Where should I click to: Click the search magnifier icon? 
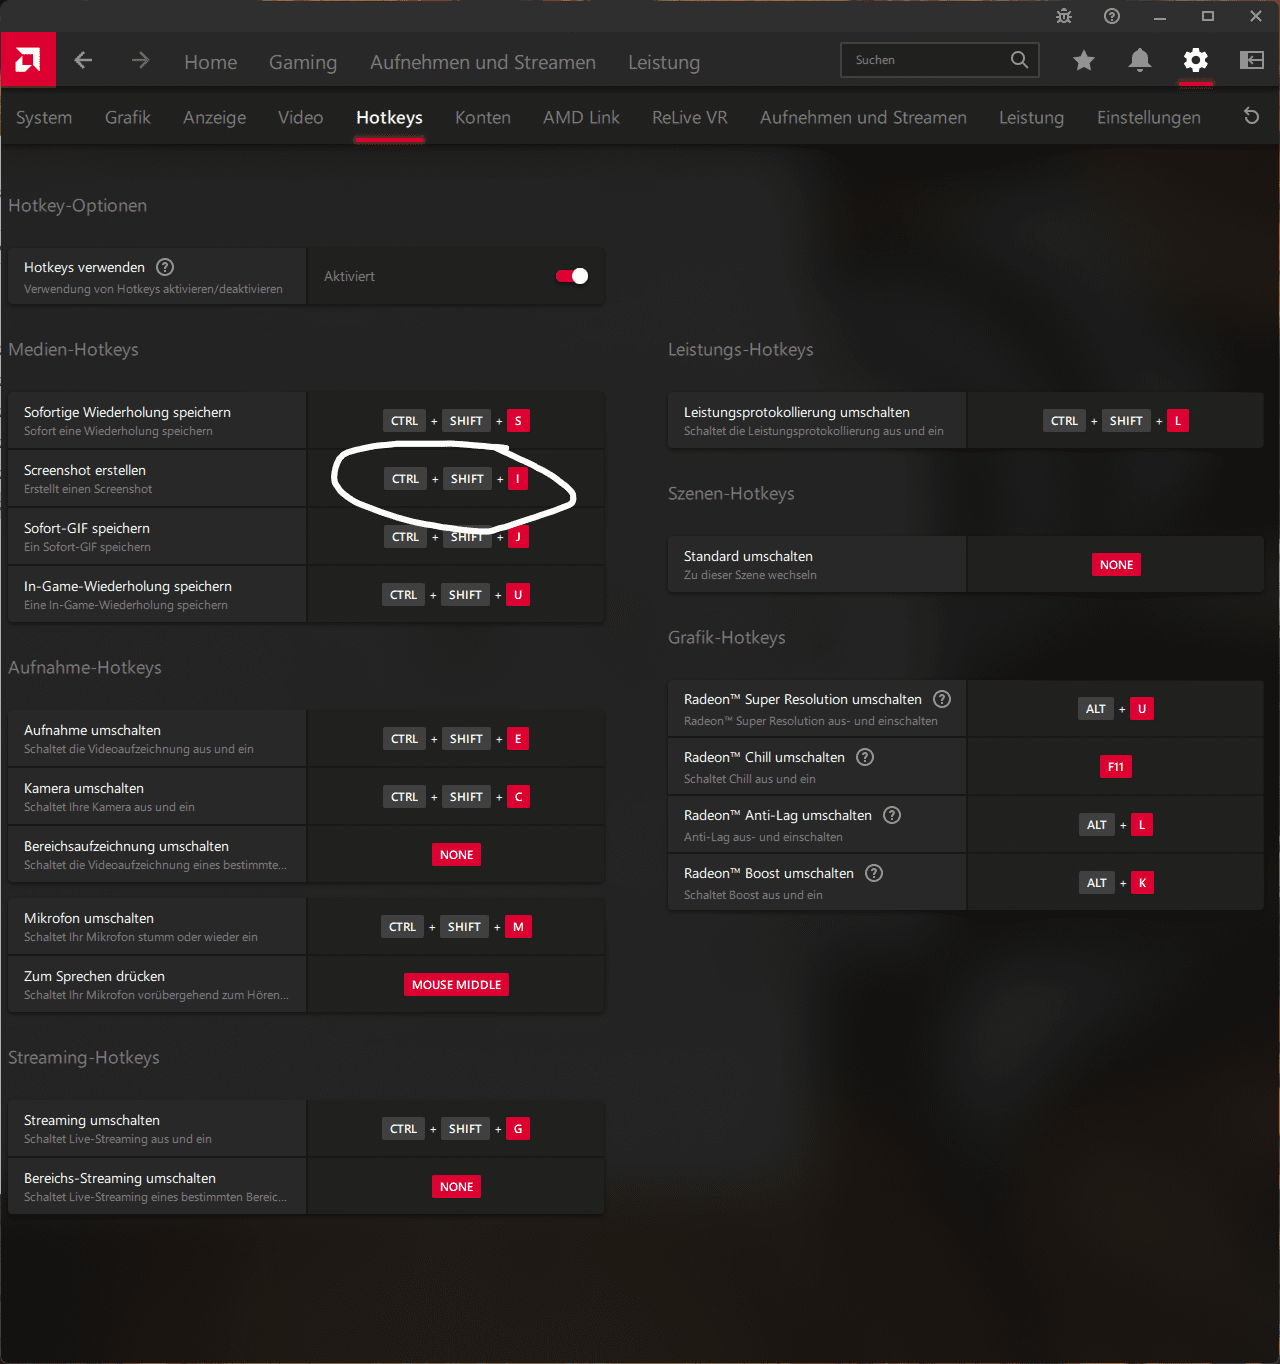[1019, 60]
